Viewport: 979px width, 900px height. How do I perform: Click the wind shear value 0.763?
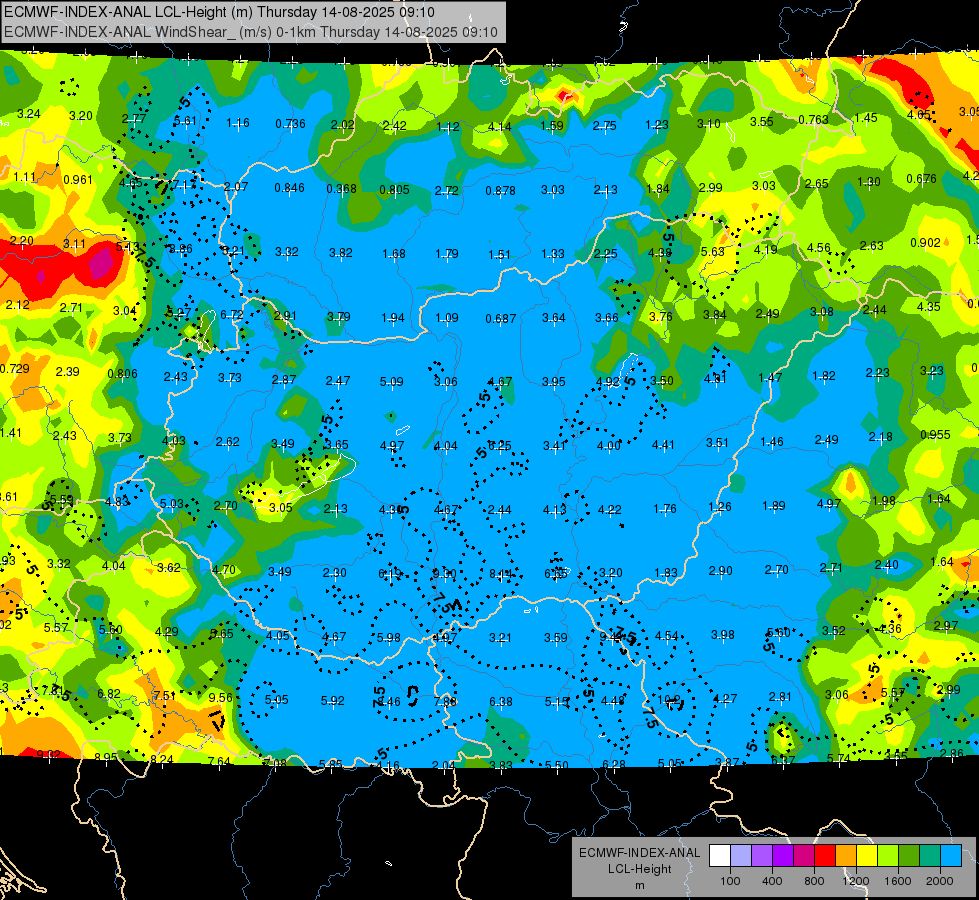click(x=814, y=119)
